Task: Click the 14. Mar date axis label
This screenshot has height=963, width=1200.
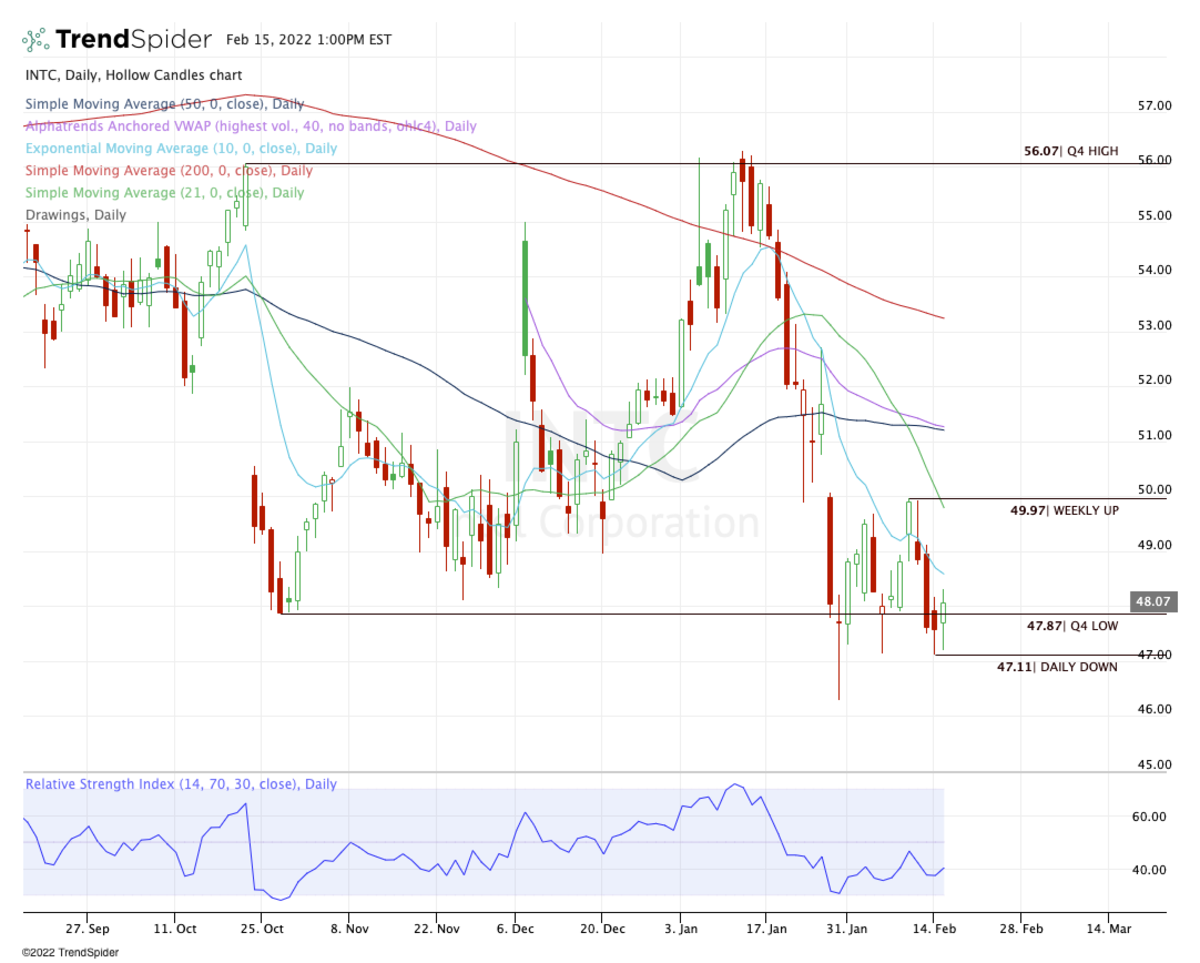Action: coord(1109,929)
